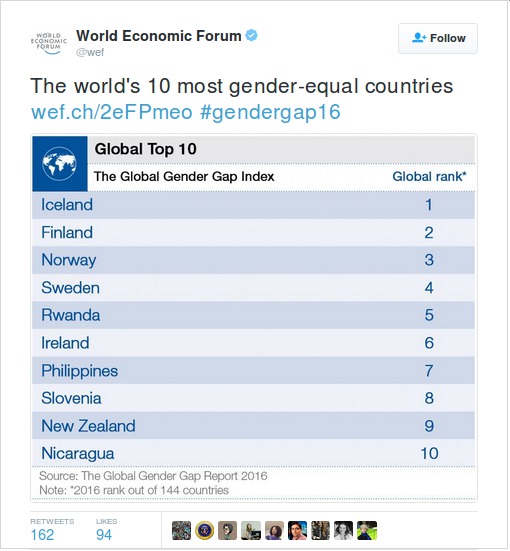The width and height of the screenshot is (510, 551).
Task: Click the Nicaragua row in the chart
Action: [253, 453]
